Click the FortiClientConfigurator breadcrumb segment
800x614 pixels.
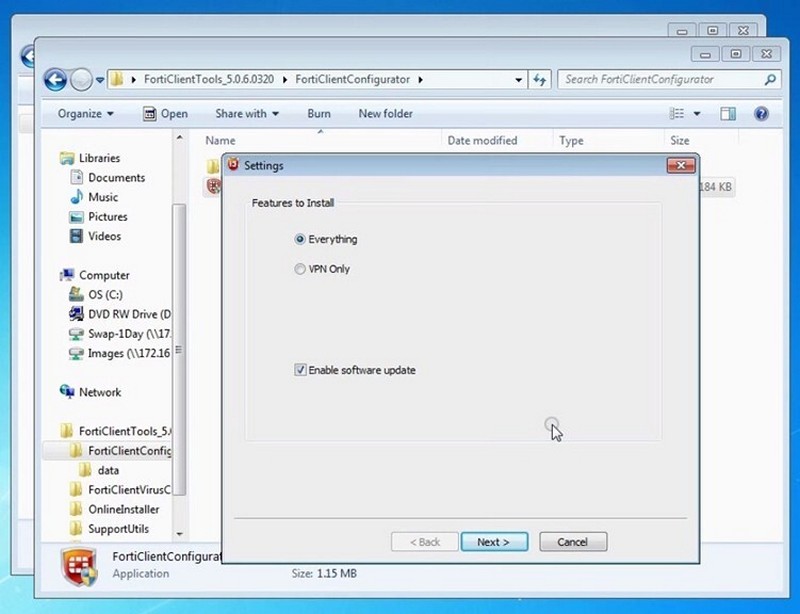(353, 80)
